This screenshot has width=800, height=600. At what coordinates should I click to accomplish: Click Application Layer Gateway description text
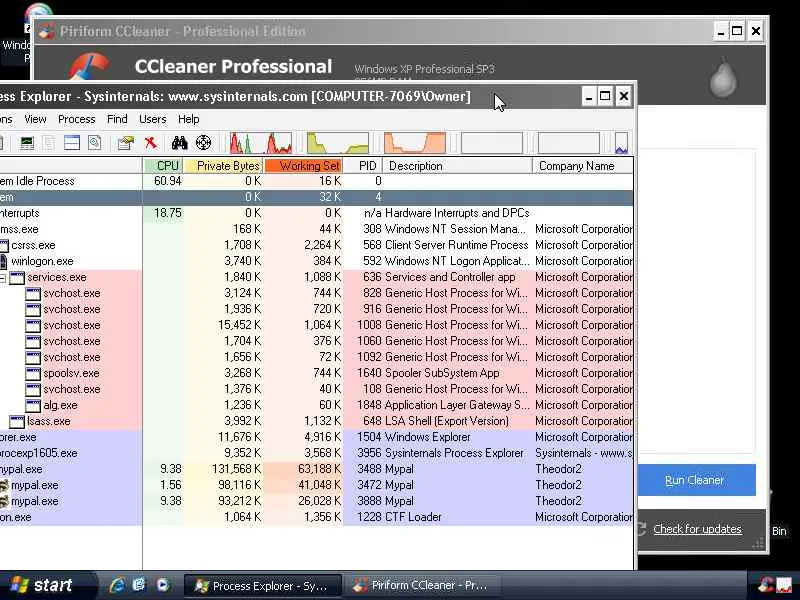point(457,406)
